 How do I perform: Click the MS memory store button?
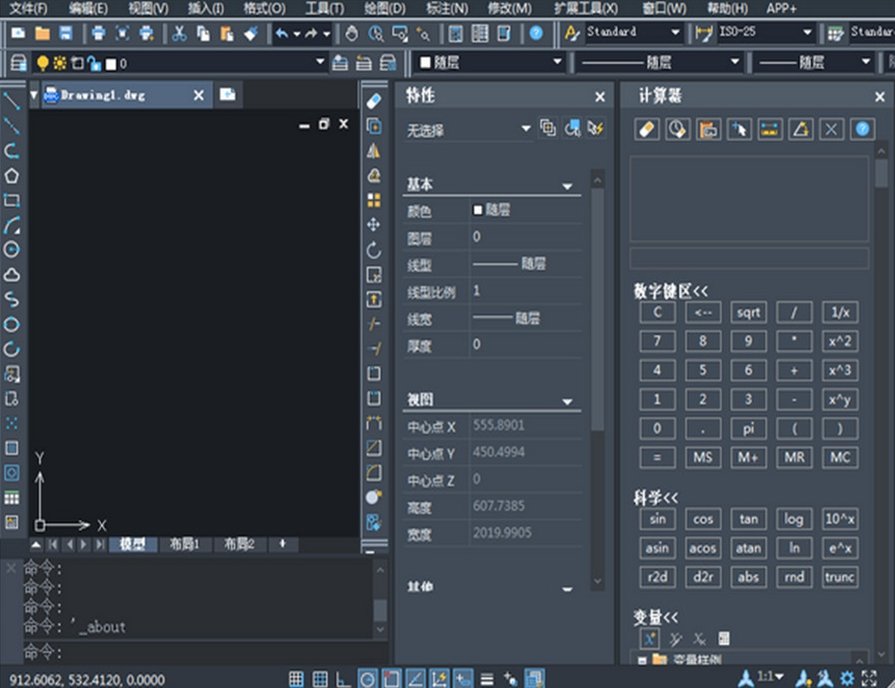tap(703, 457)
